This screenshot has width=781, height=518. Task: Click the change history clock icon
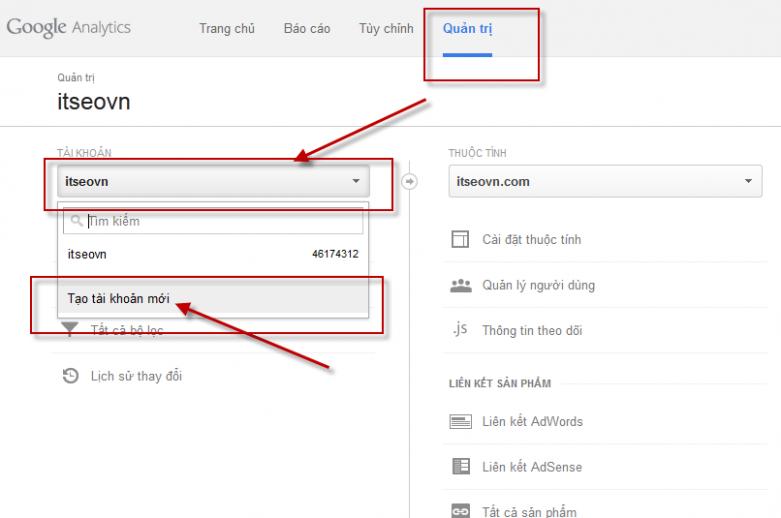(70, 376)
